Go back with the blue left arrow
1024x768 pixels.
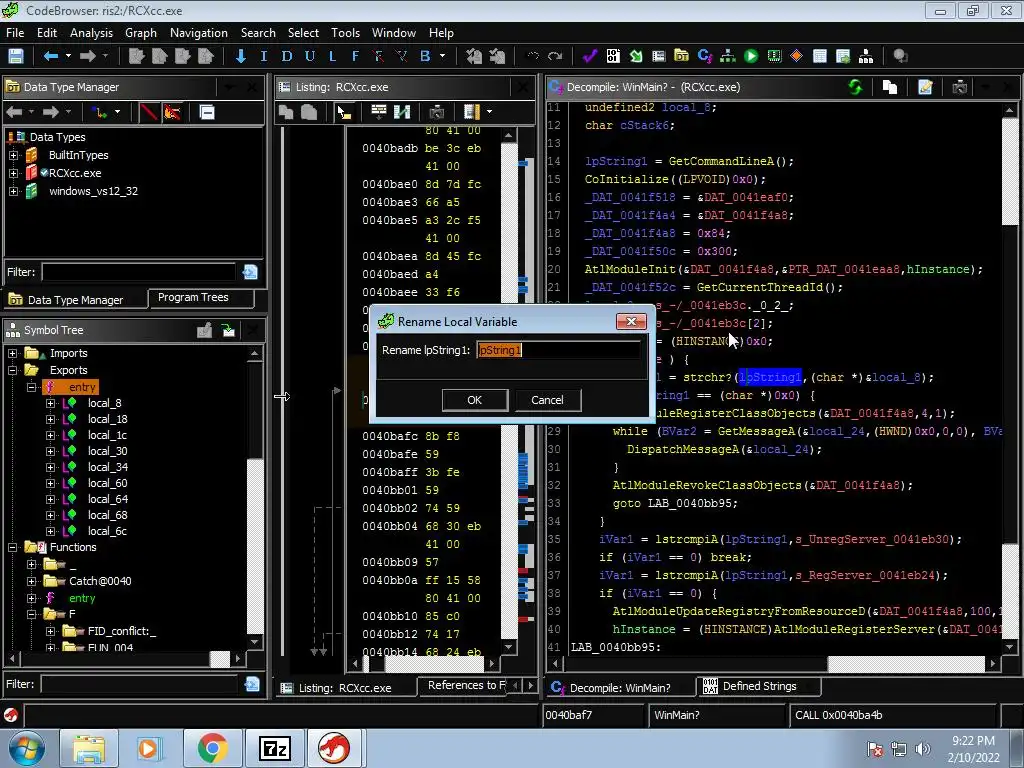(51, 56)
